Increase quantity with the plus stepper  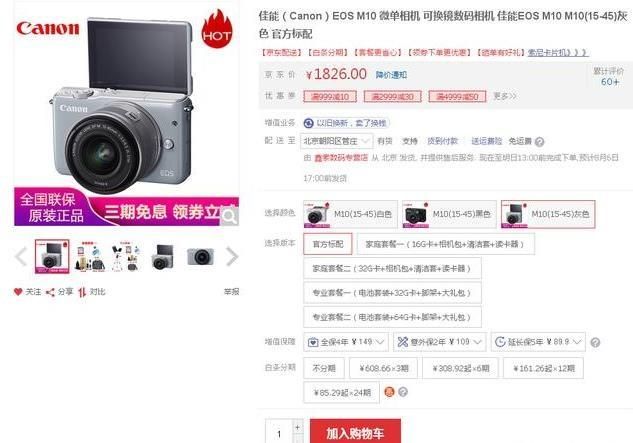click(298, 427)
